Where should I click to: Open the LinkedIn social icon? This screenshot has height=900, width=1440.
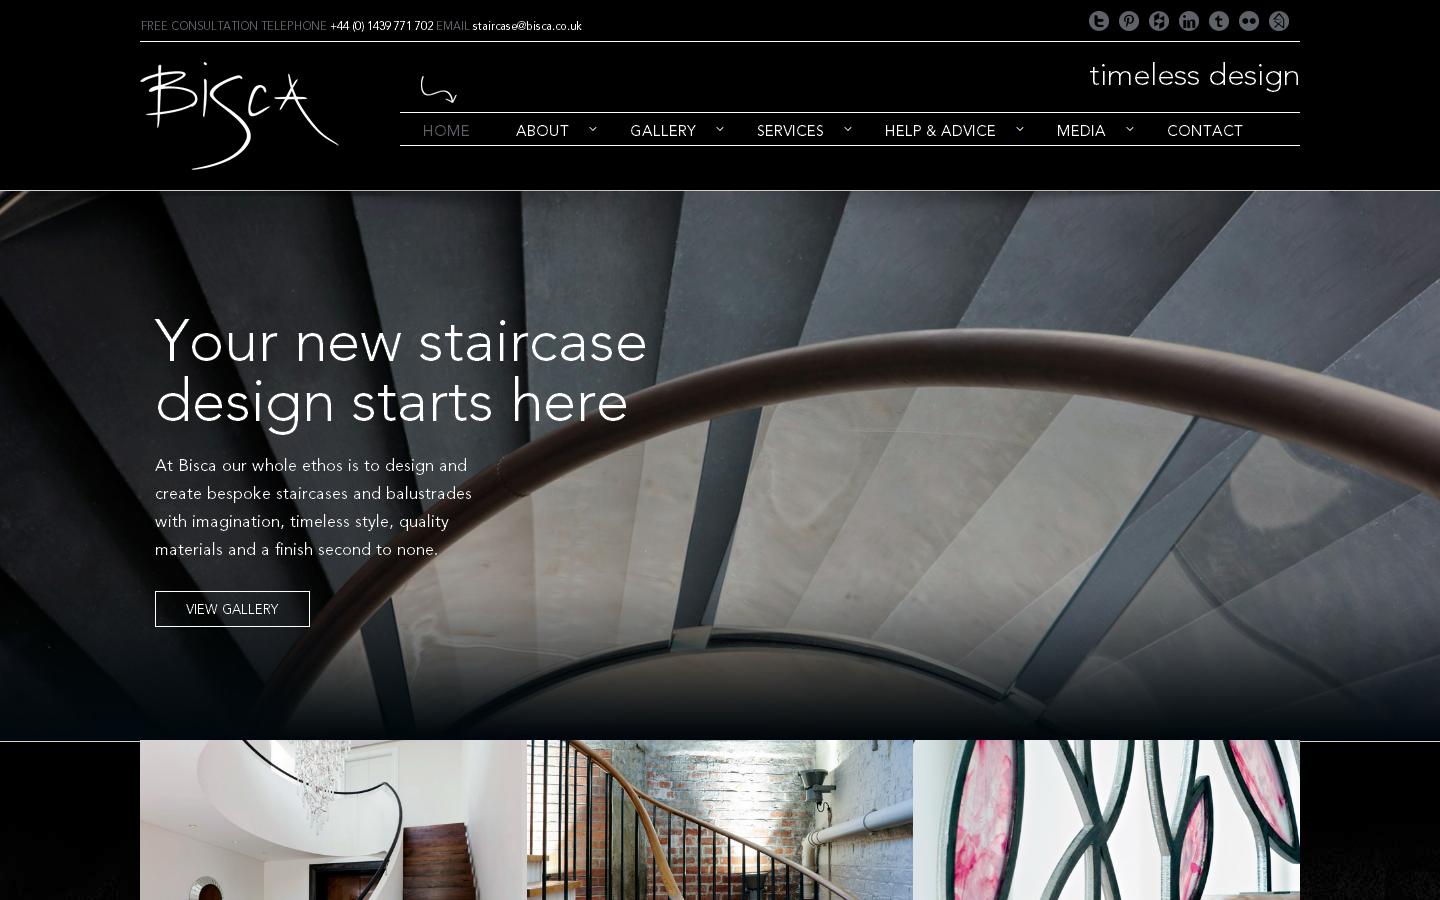[x=1189, y=21]
